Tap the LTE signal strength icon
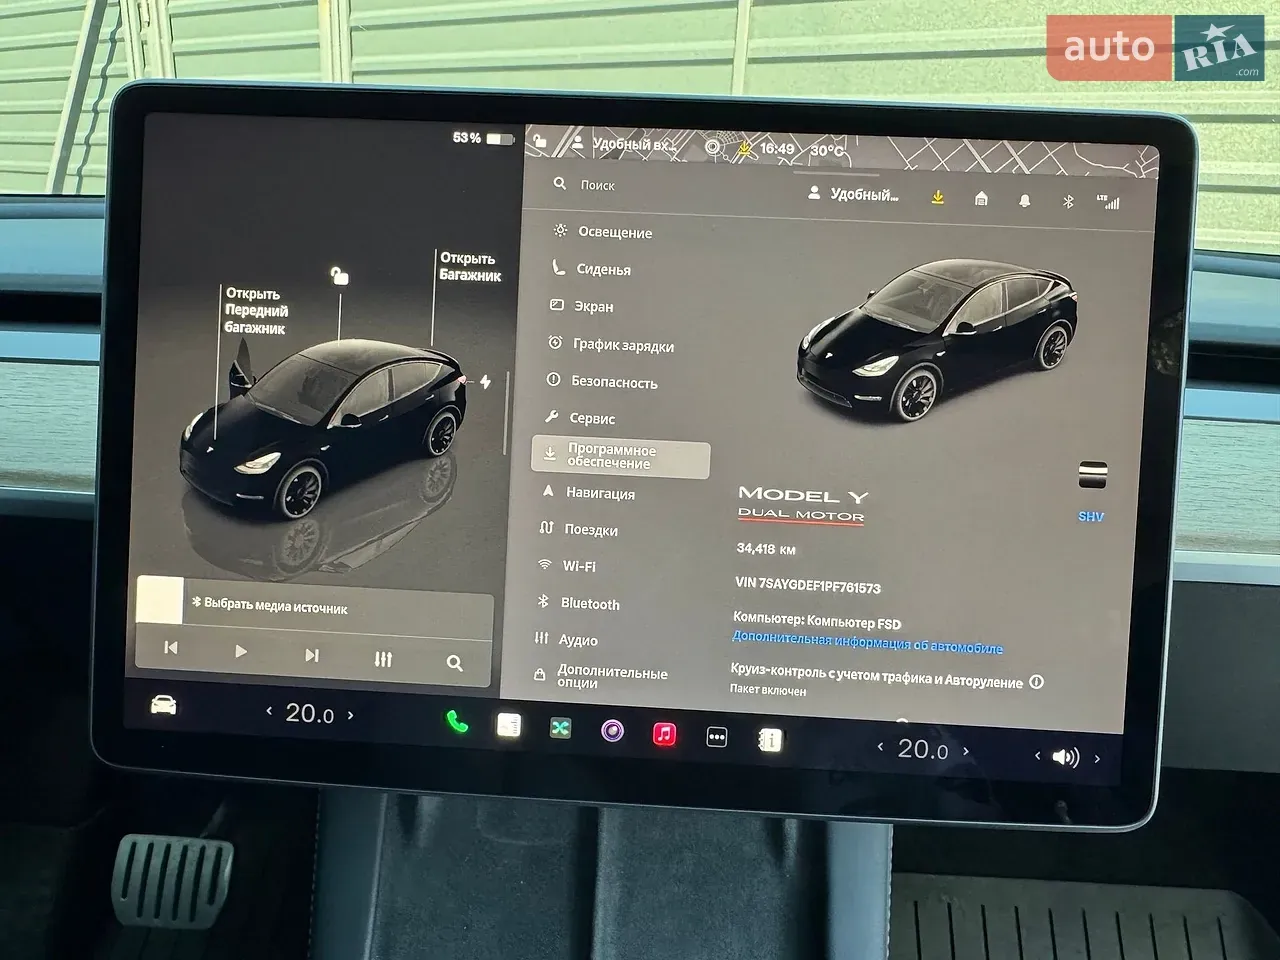 coord(1108,202)
